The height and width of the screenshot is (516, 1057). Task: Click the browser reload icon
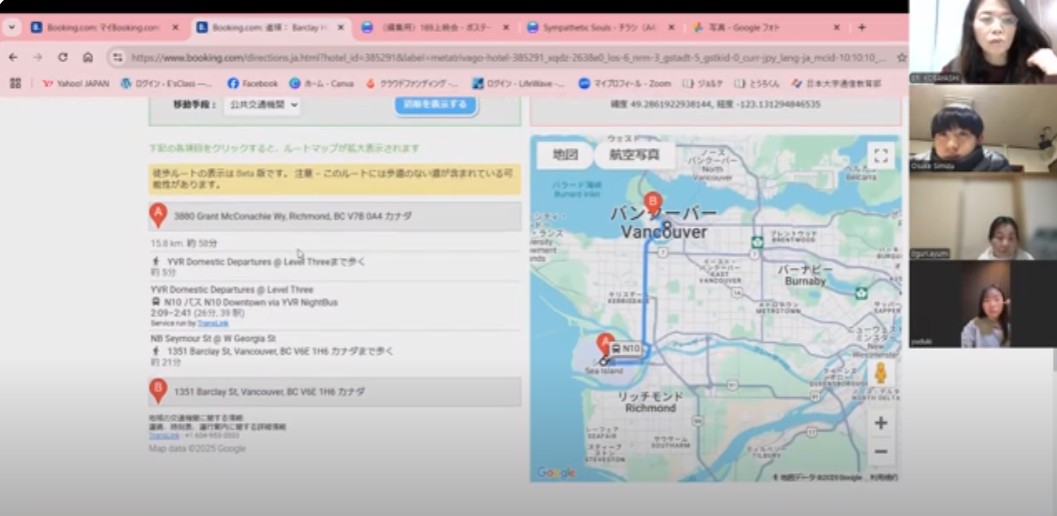tap(62, 58)
